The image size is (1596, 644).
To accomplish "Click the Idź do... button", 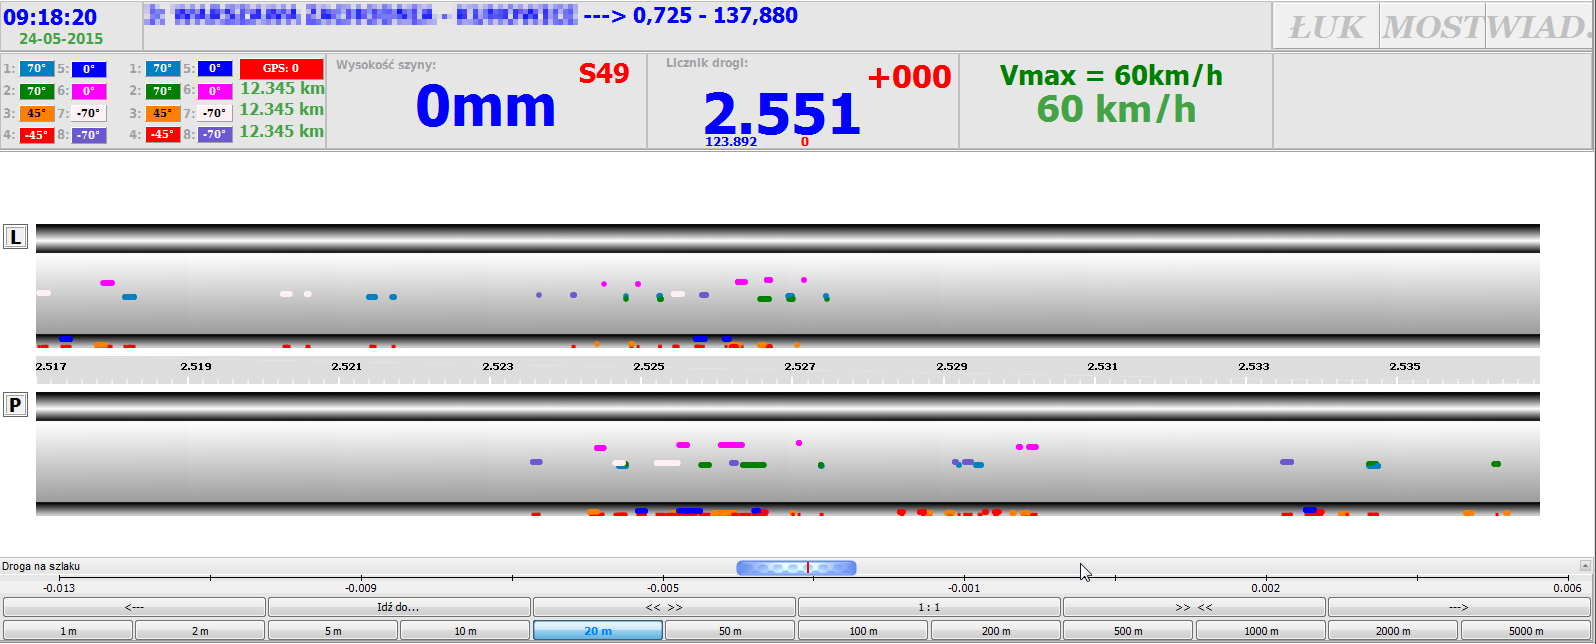I will click(x=399, y=607).
